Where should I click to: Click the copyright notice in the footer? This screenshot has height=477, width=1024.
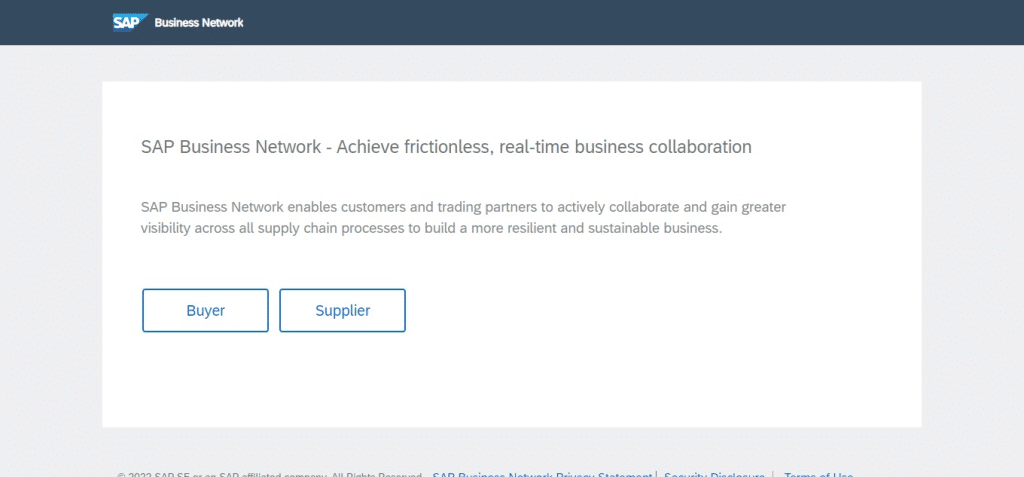[x=270, y=474]
